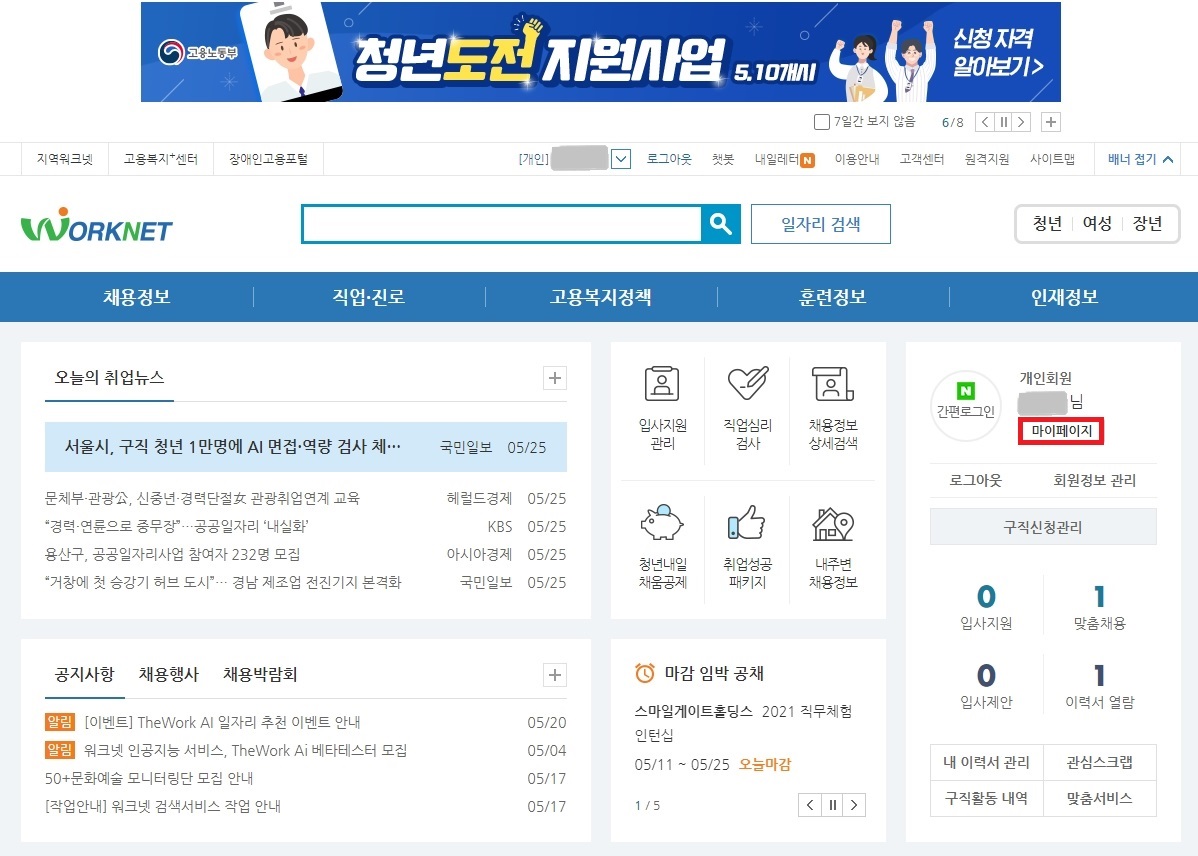Go to next 마감 임박 공채 item

pyautogui.click(x=854, y=805)
